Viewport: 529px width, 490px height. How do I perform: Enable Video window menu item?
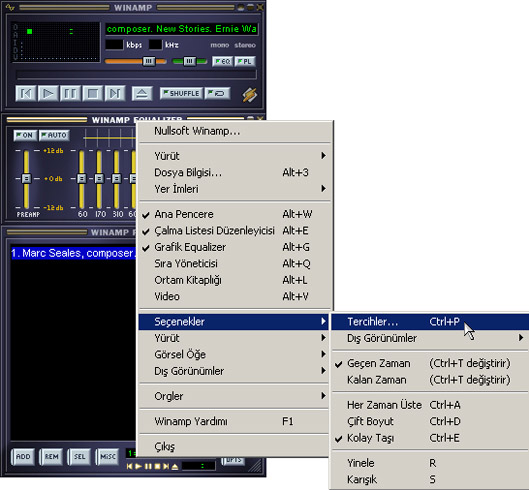234,296
